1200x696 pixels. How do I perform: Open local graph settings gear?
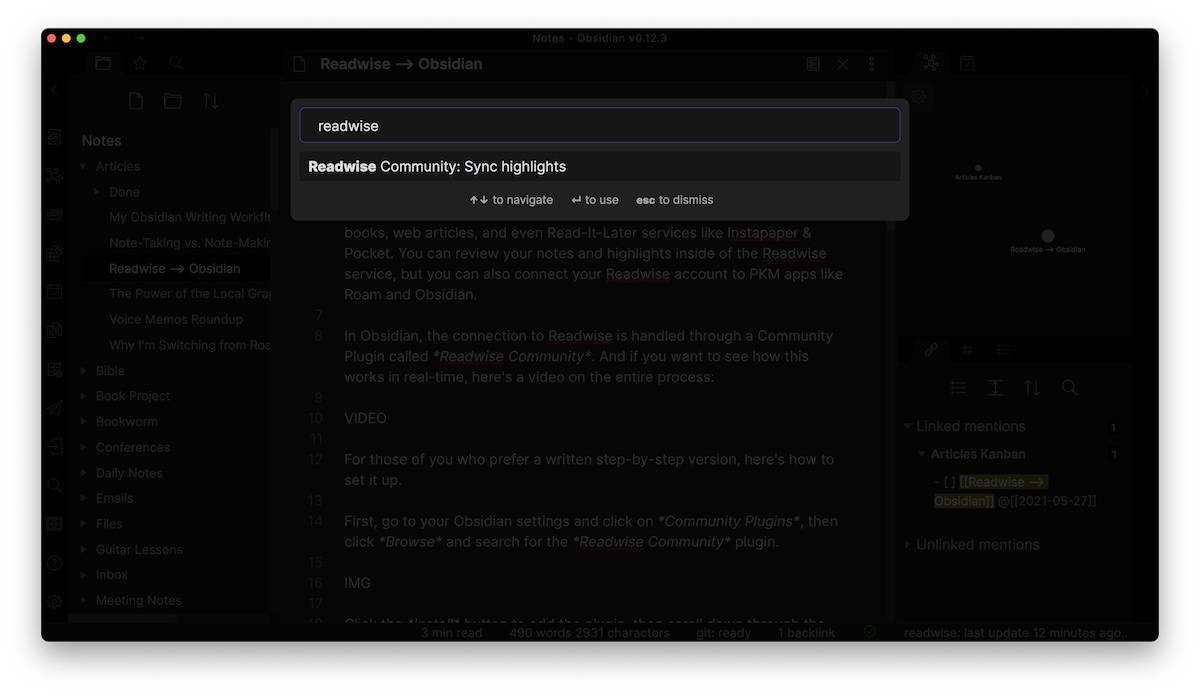918,97
